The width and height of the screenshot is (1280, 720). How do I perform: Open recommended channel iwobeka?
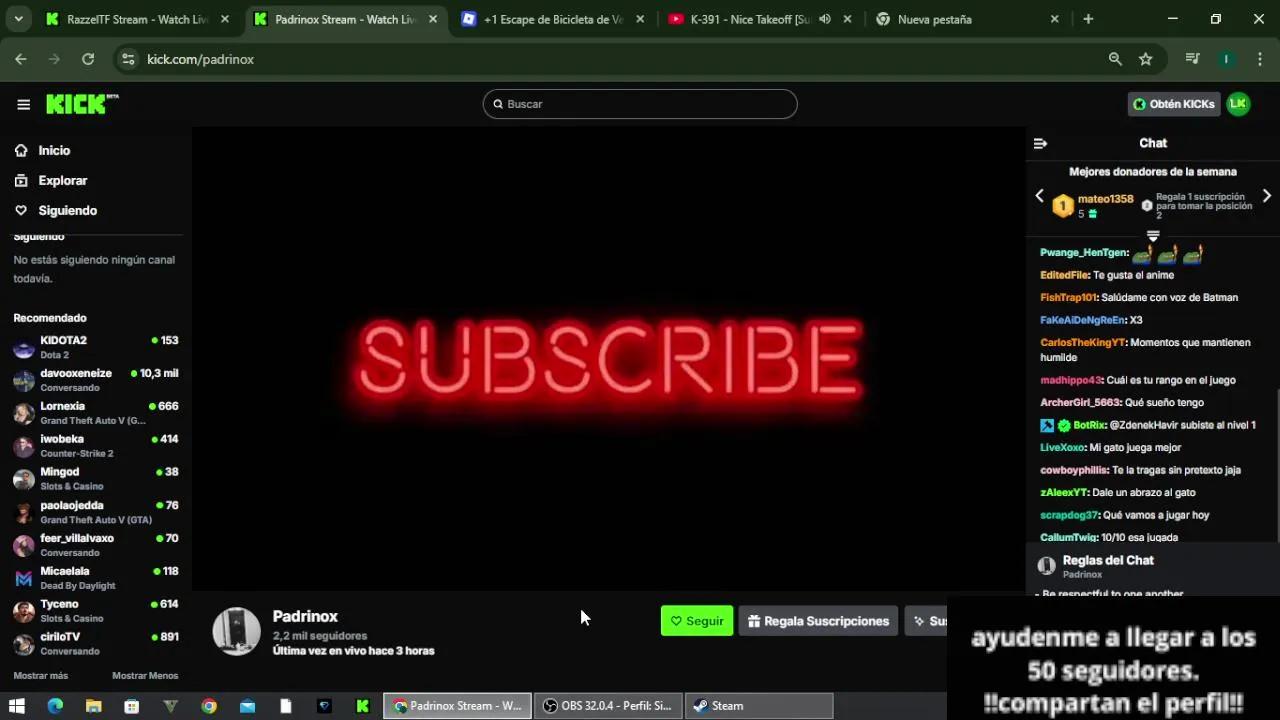96,446
